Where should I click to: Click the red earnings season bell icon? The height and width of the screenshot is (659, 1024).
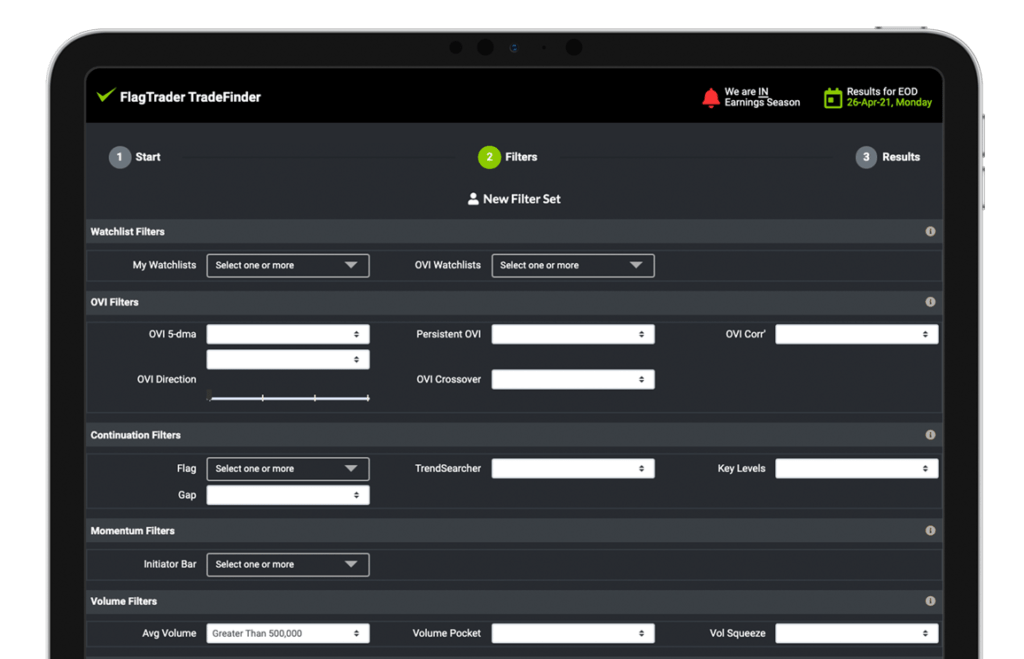pyautogui.click(x=711, y=98)
